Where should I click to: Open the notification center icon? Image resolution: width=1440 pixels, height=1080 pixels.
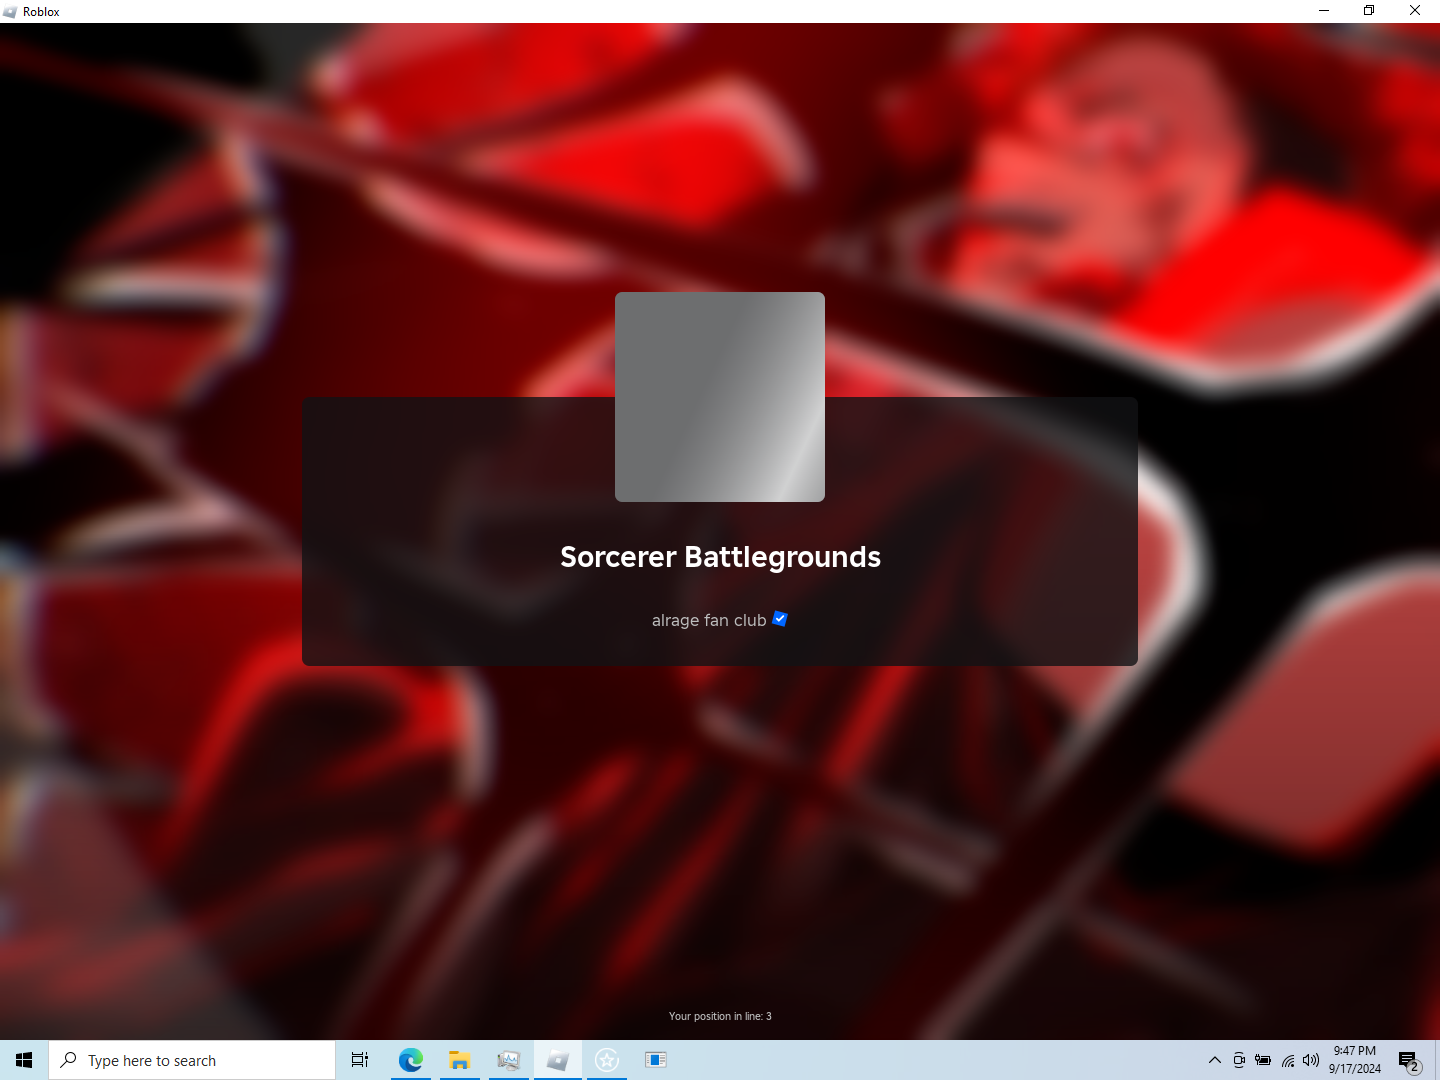coord(1409,1060)
